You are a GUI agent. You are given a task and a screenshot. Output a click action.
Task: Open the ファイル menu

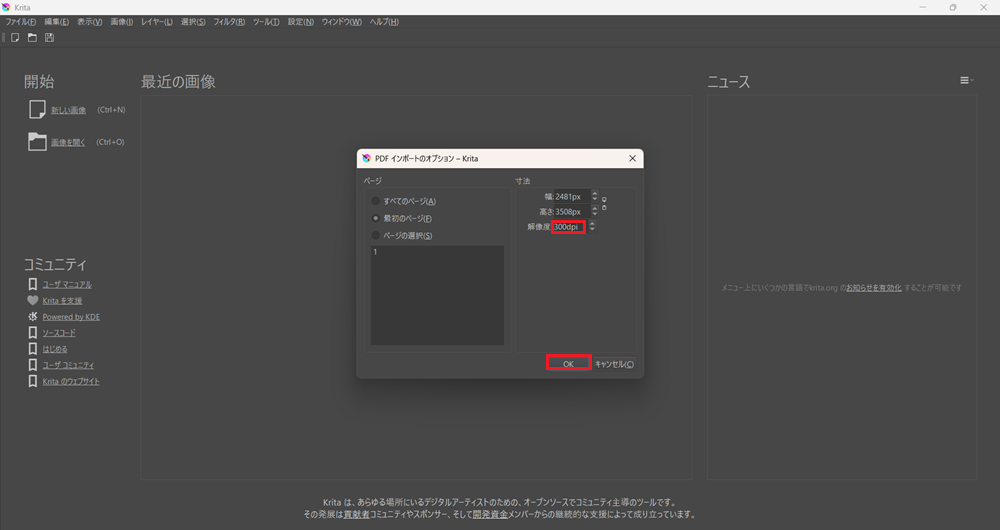[21, 22]
